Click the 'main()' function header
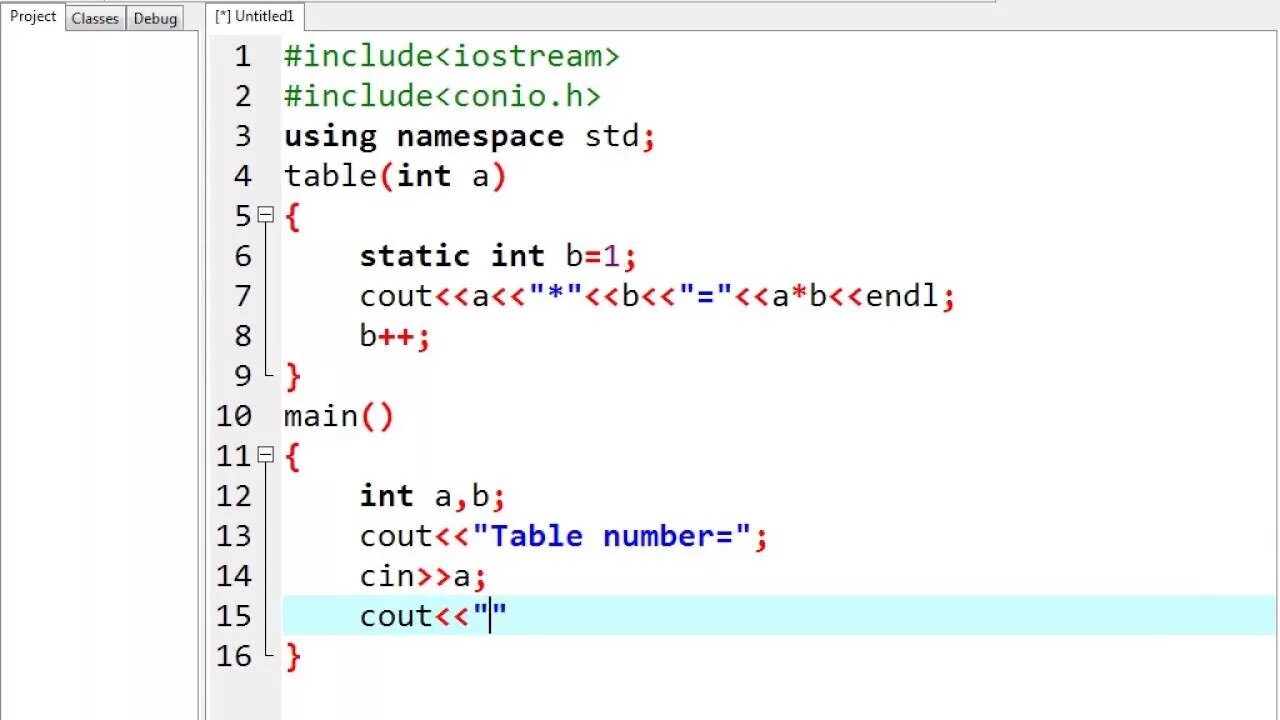Viewport: 1280px width, 720px height. pyautogui.click(x=339, y=416)
